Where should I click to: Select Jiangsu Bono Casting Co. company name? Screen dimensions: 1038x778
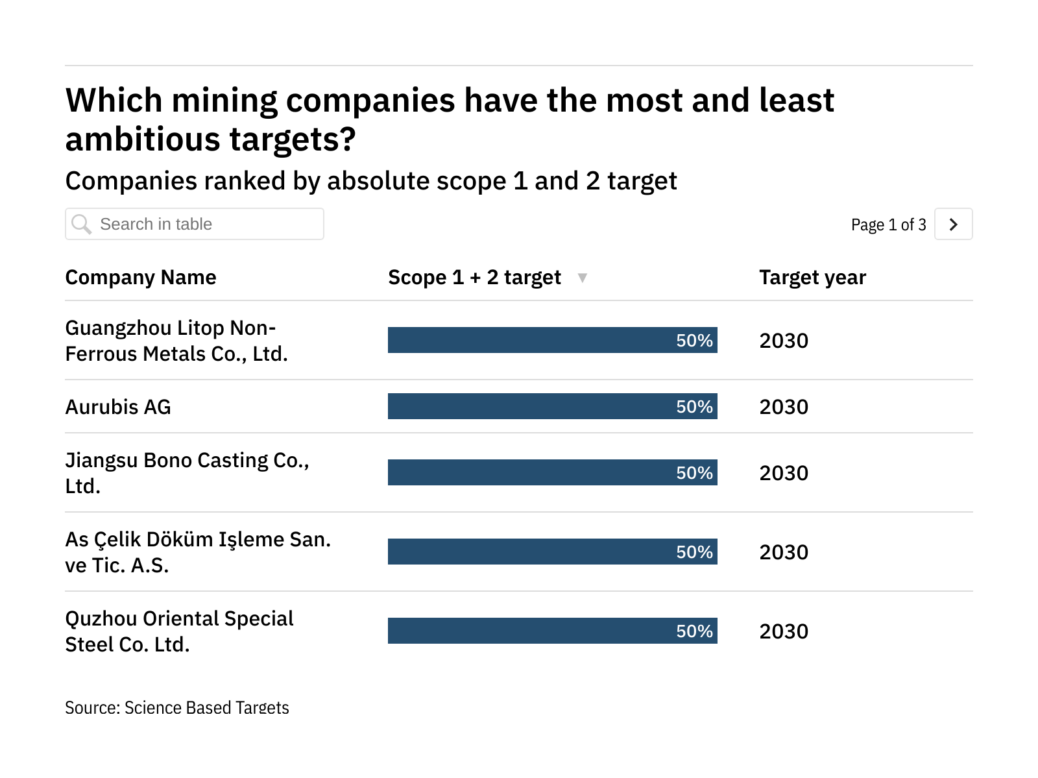click(187, 473)
